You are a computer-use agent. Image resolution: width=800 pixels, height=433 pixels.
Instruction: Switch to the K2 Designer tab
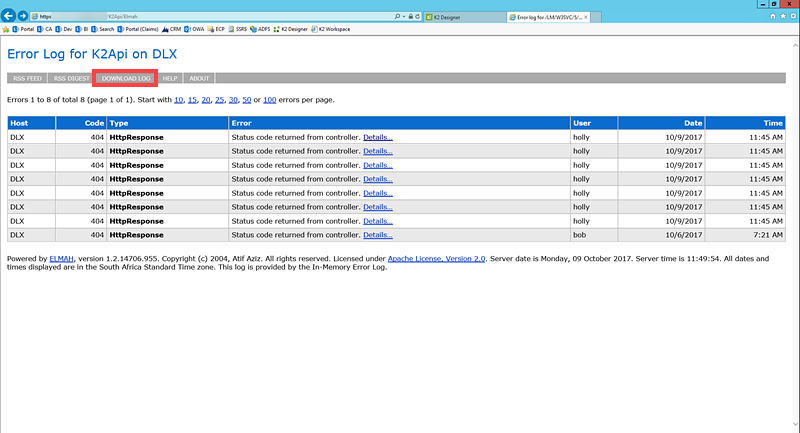[464, 17]
